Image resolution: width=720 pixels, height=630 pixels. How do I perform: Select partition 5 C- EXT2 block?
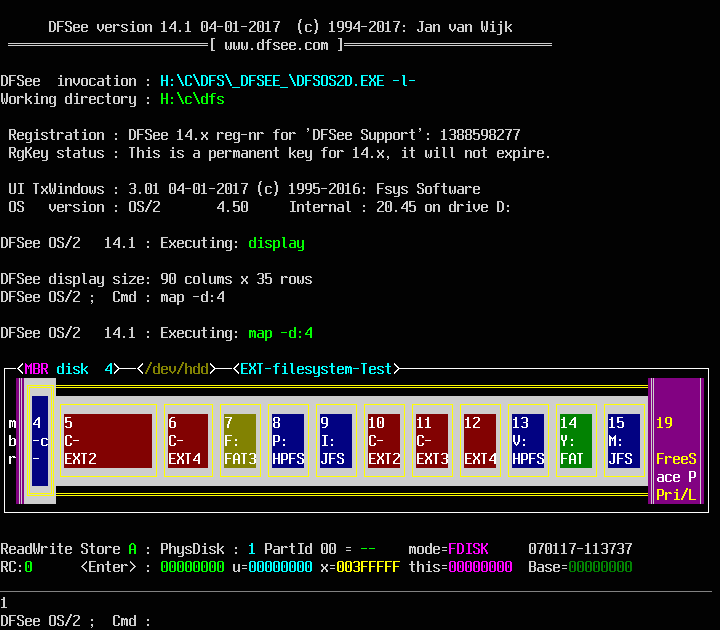108,441
